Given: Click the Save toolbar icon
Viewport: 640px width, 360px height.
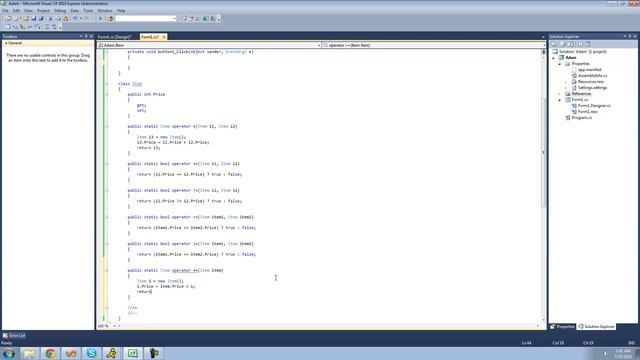Looking at the screenshot, I should tap(34, 18).
